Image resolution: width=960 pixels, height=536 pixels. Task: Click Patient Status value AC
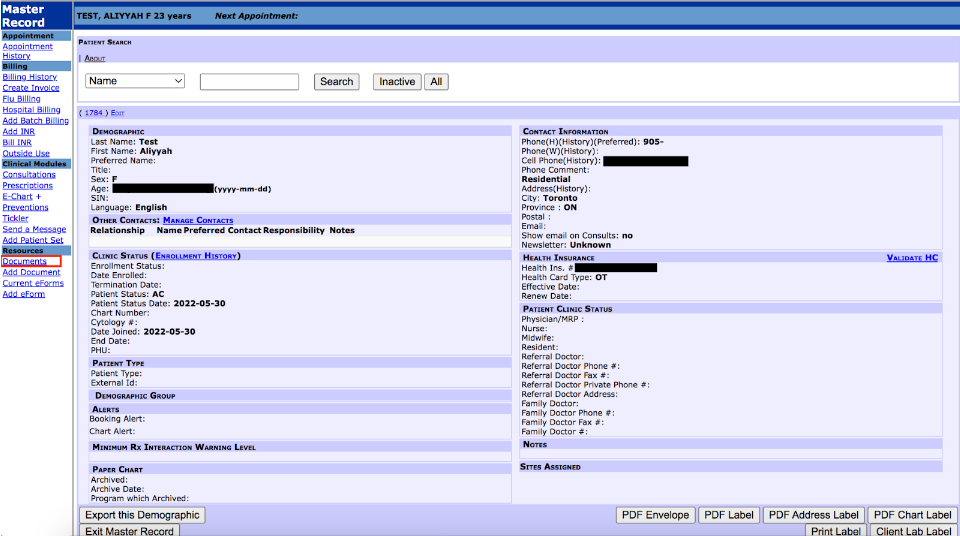158,294
